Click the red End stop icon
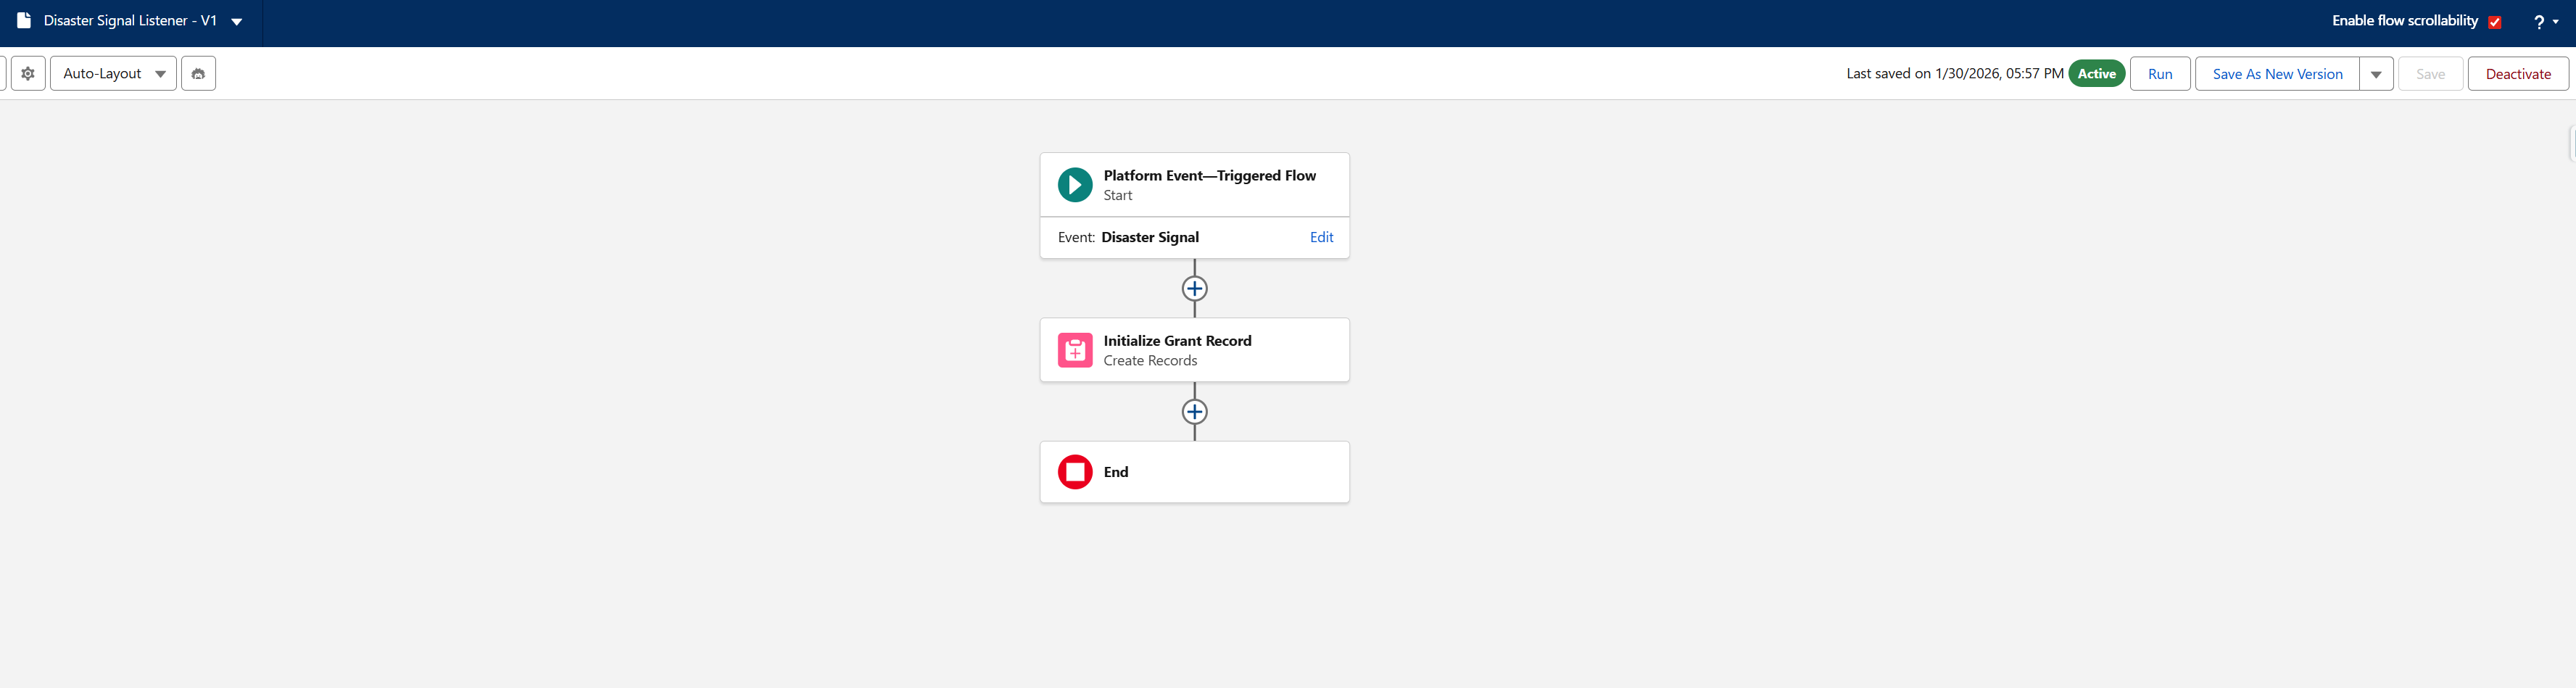The image size is (2576, 688). [x=1075, y=472]
